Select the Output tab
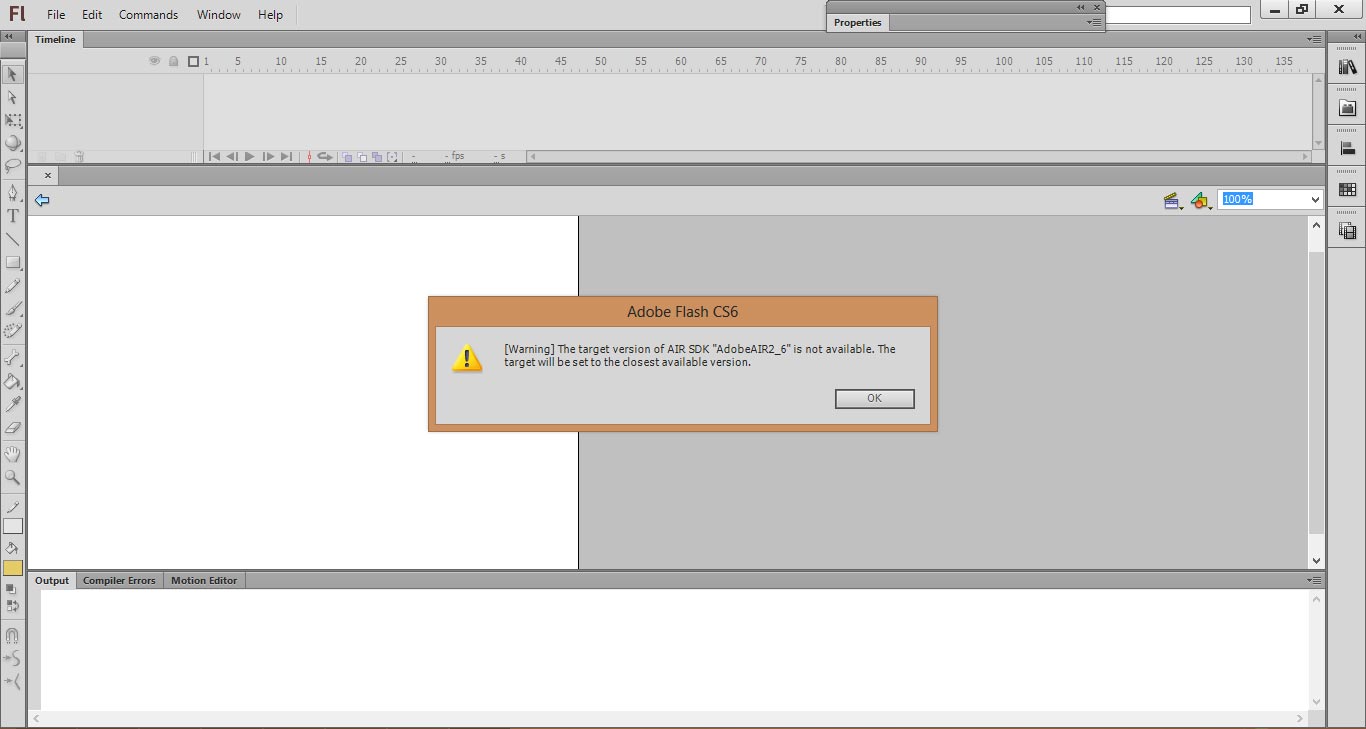1366x729 pixels. (x=52, y=580)
